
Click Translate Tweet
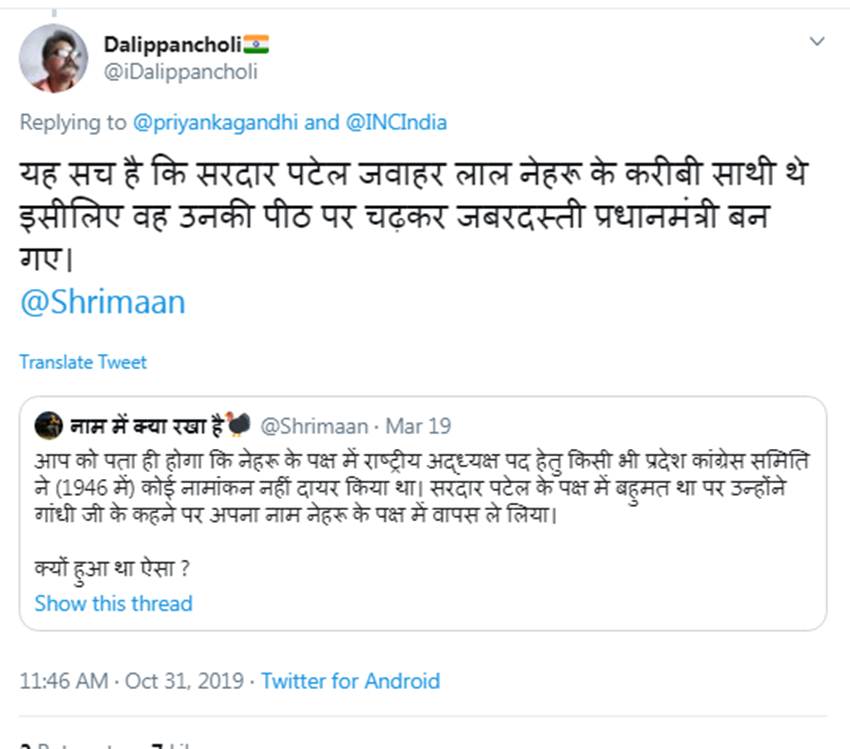(83, 362)
